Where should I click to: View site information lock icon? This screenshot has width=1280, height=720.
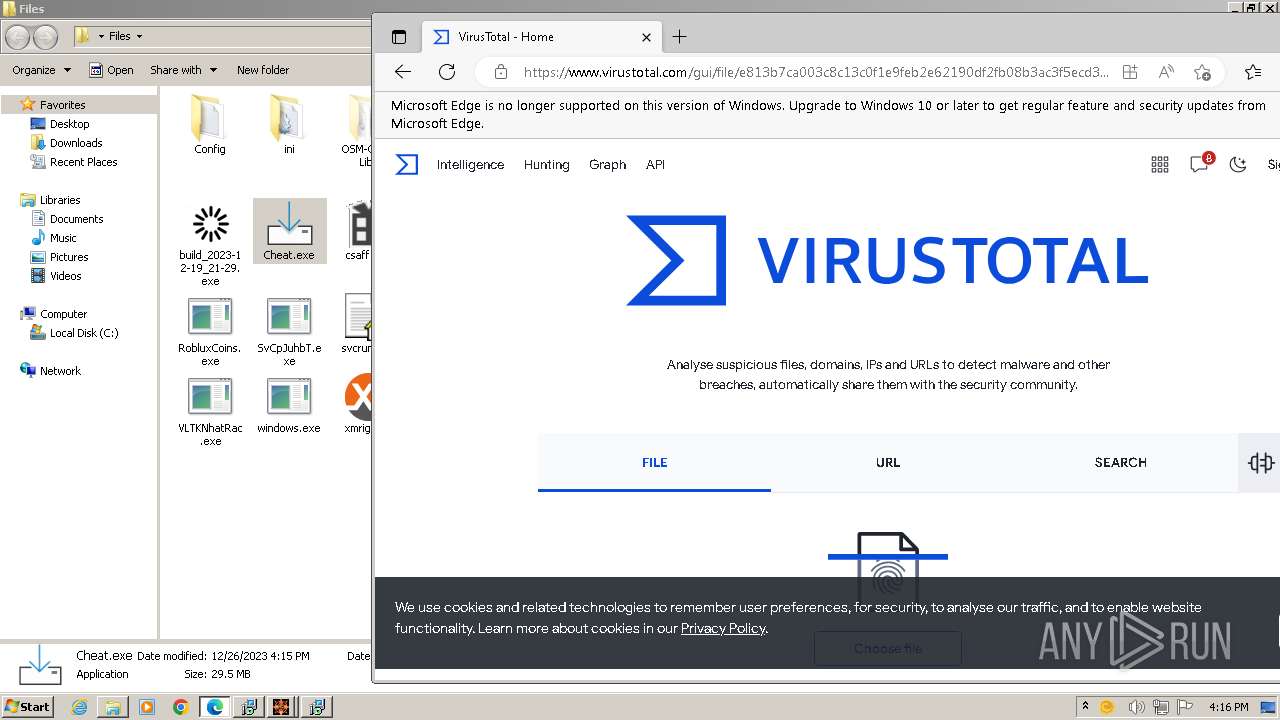coord(501,72)
